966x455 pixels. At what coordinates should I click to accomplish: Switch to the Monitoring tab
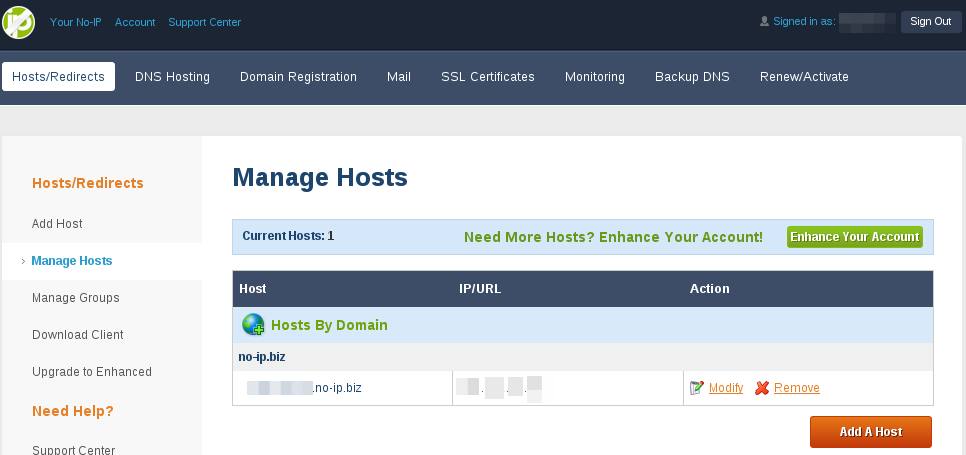[595, 77]
